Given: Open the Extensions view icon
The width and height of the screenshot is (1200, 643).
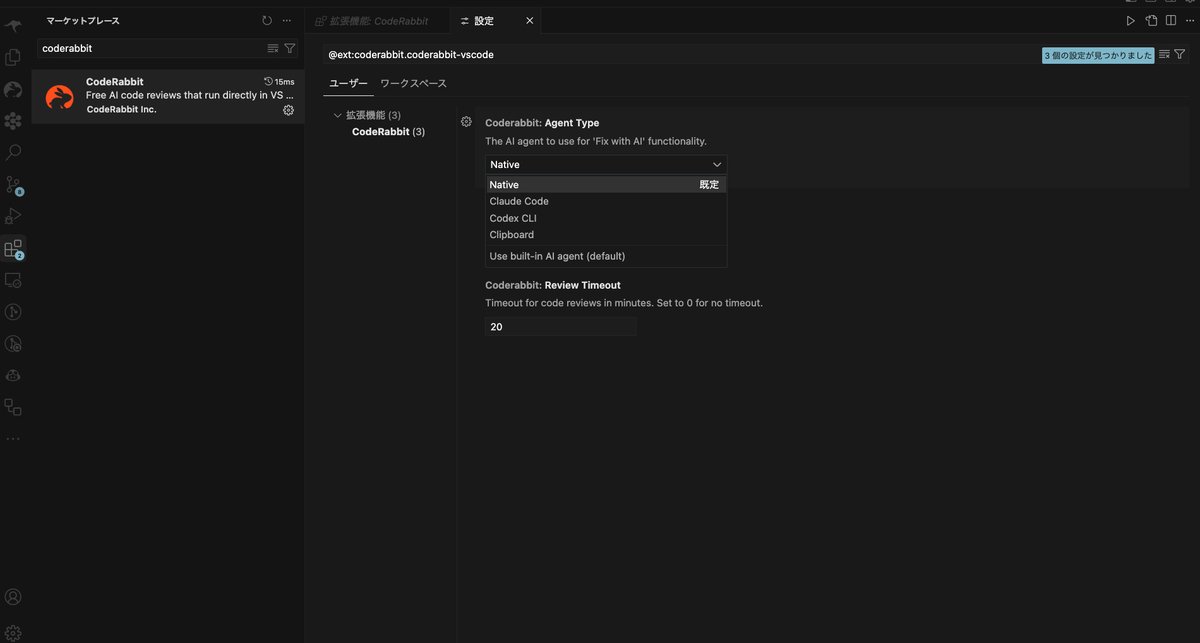Looking at the screenshot, I should (x=13, y=248).
